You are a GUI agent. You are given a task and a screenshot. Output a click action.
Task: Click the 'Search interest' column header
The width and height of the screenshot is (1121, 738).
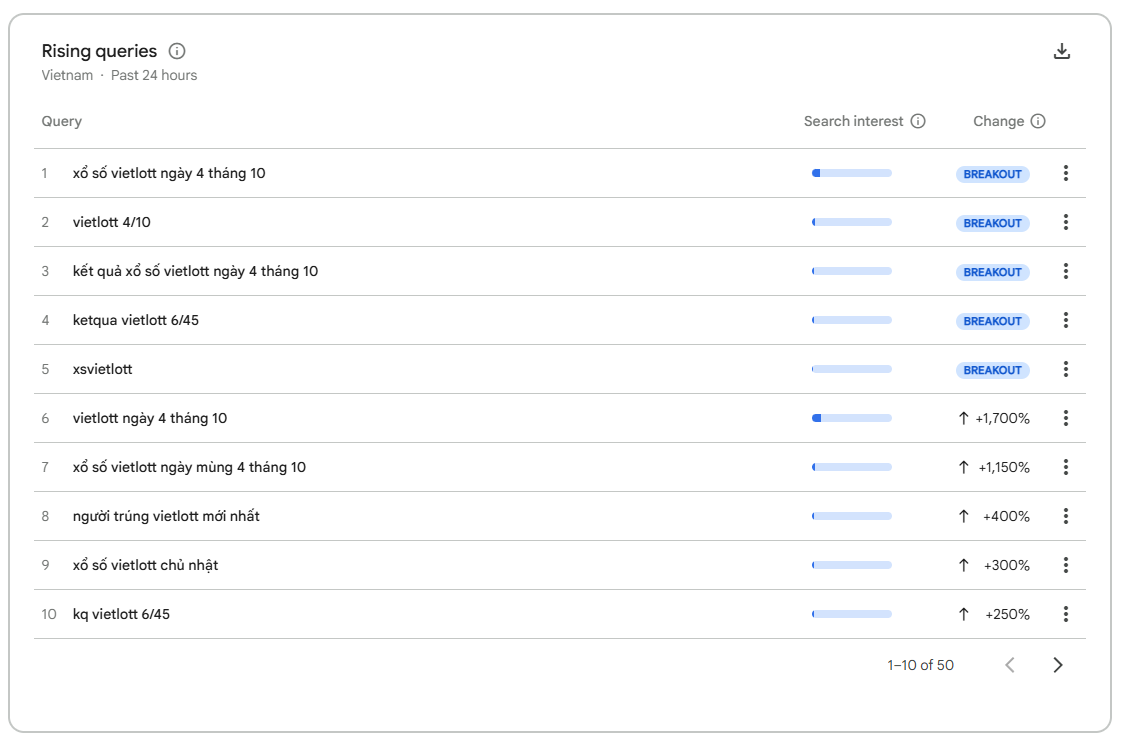pyautogui.click(x=853, y=121)
